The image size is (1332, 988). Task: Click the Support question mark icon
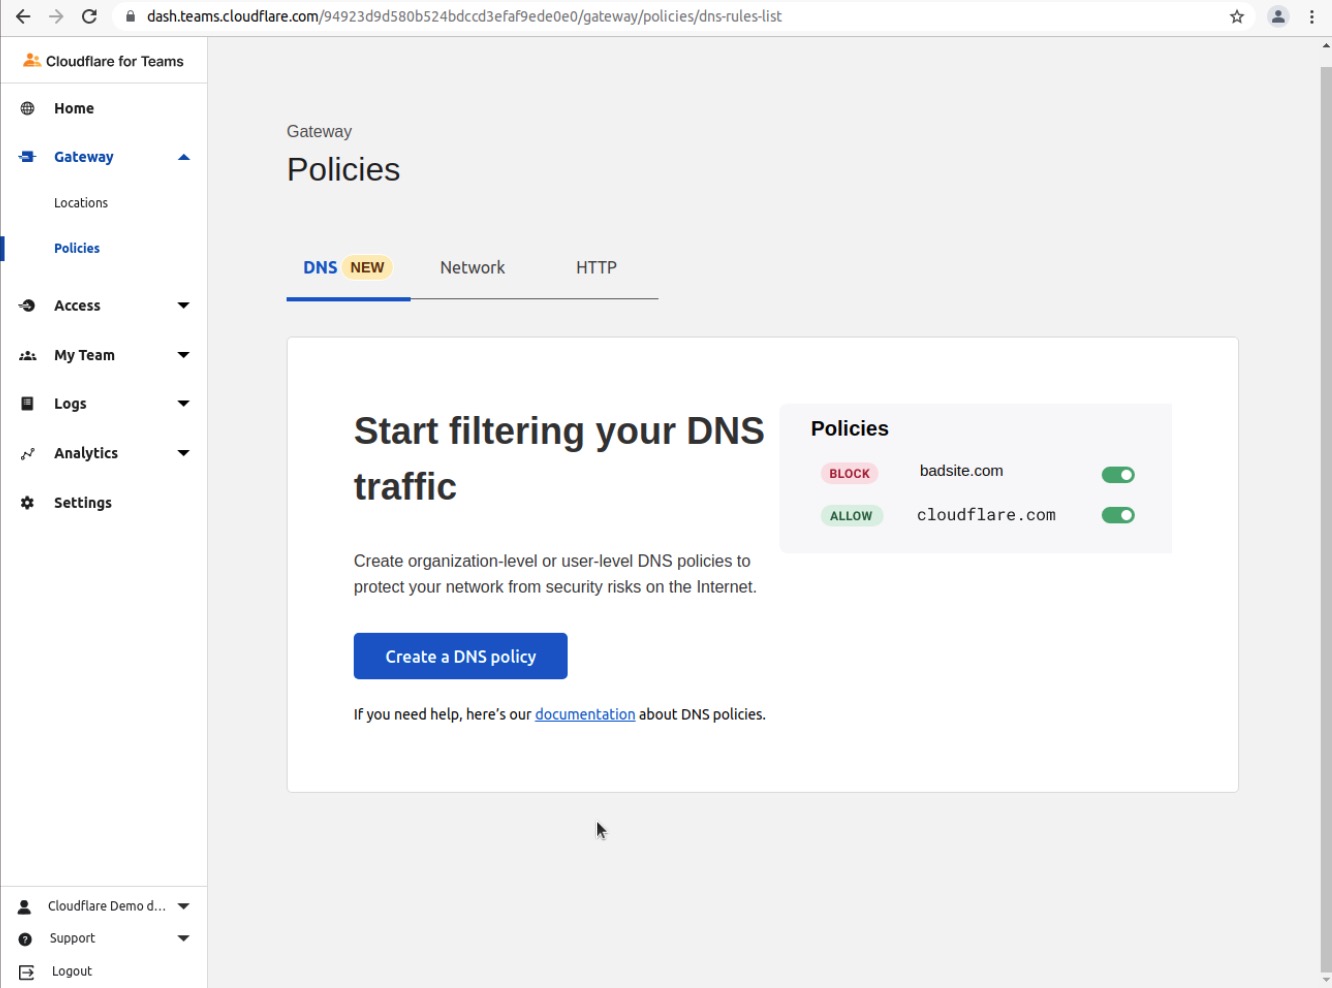[25, 939]
